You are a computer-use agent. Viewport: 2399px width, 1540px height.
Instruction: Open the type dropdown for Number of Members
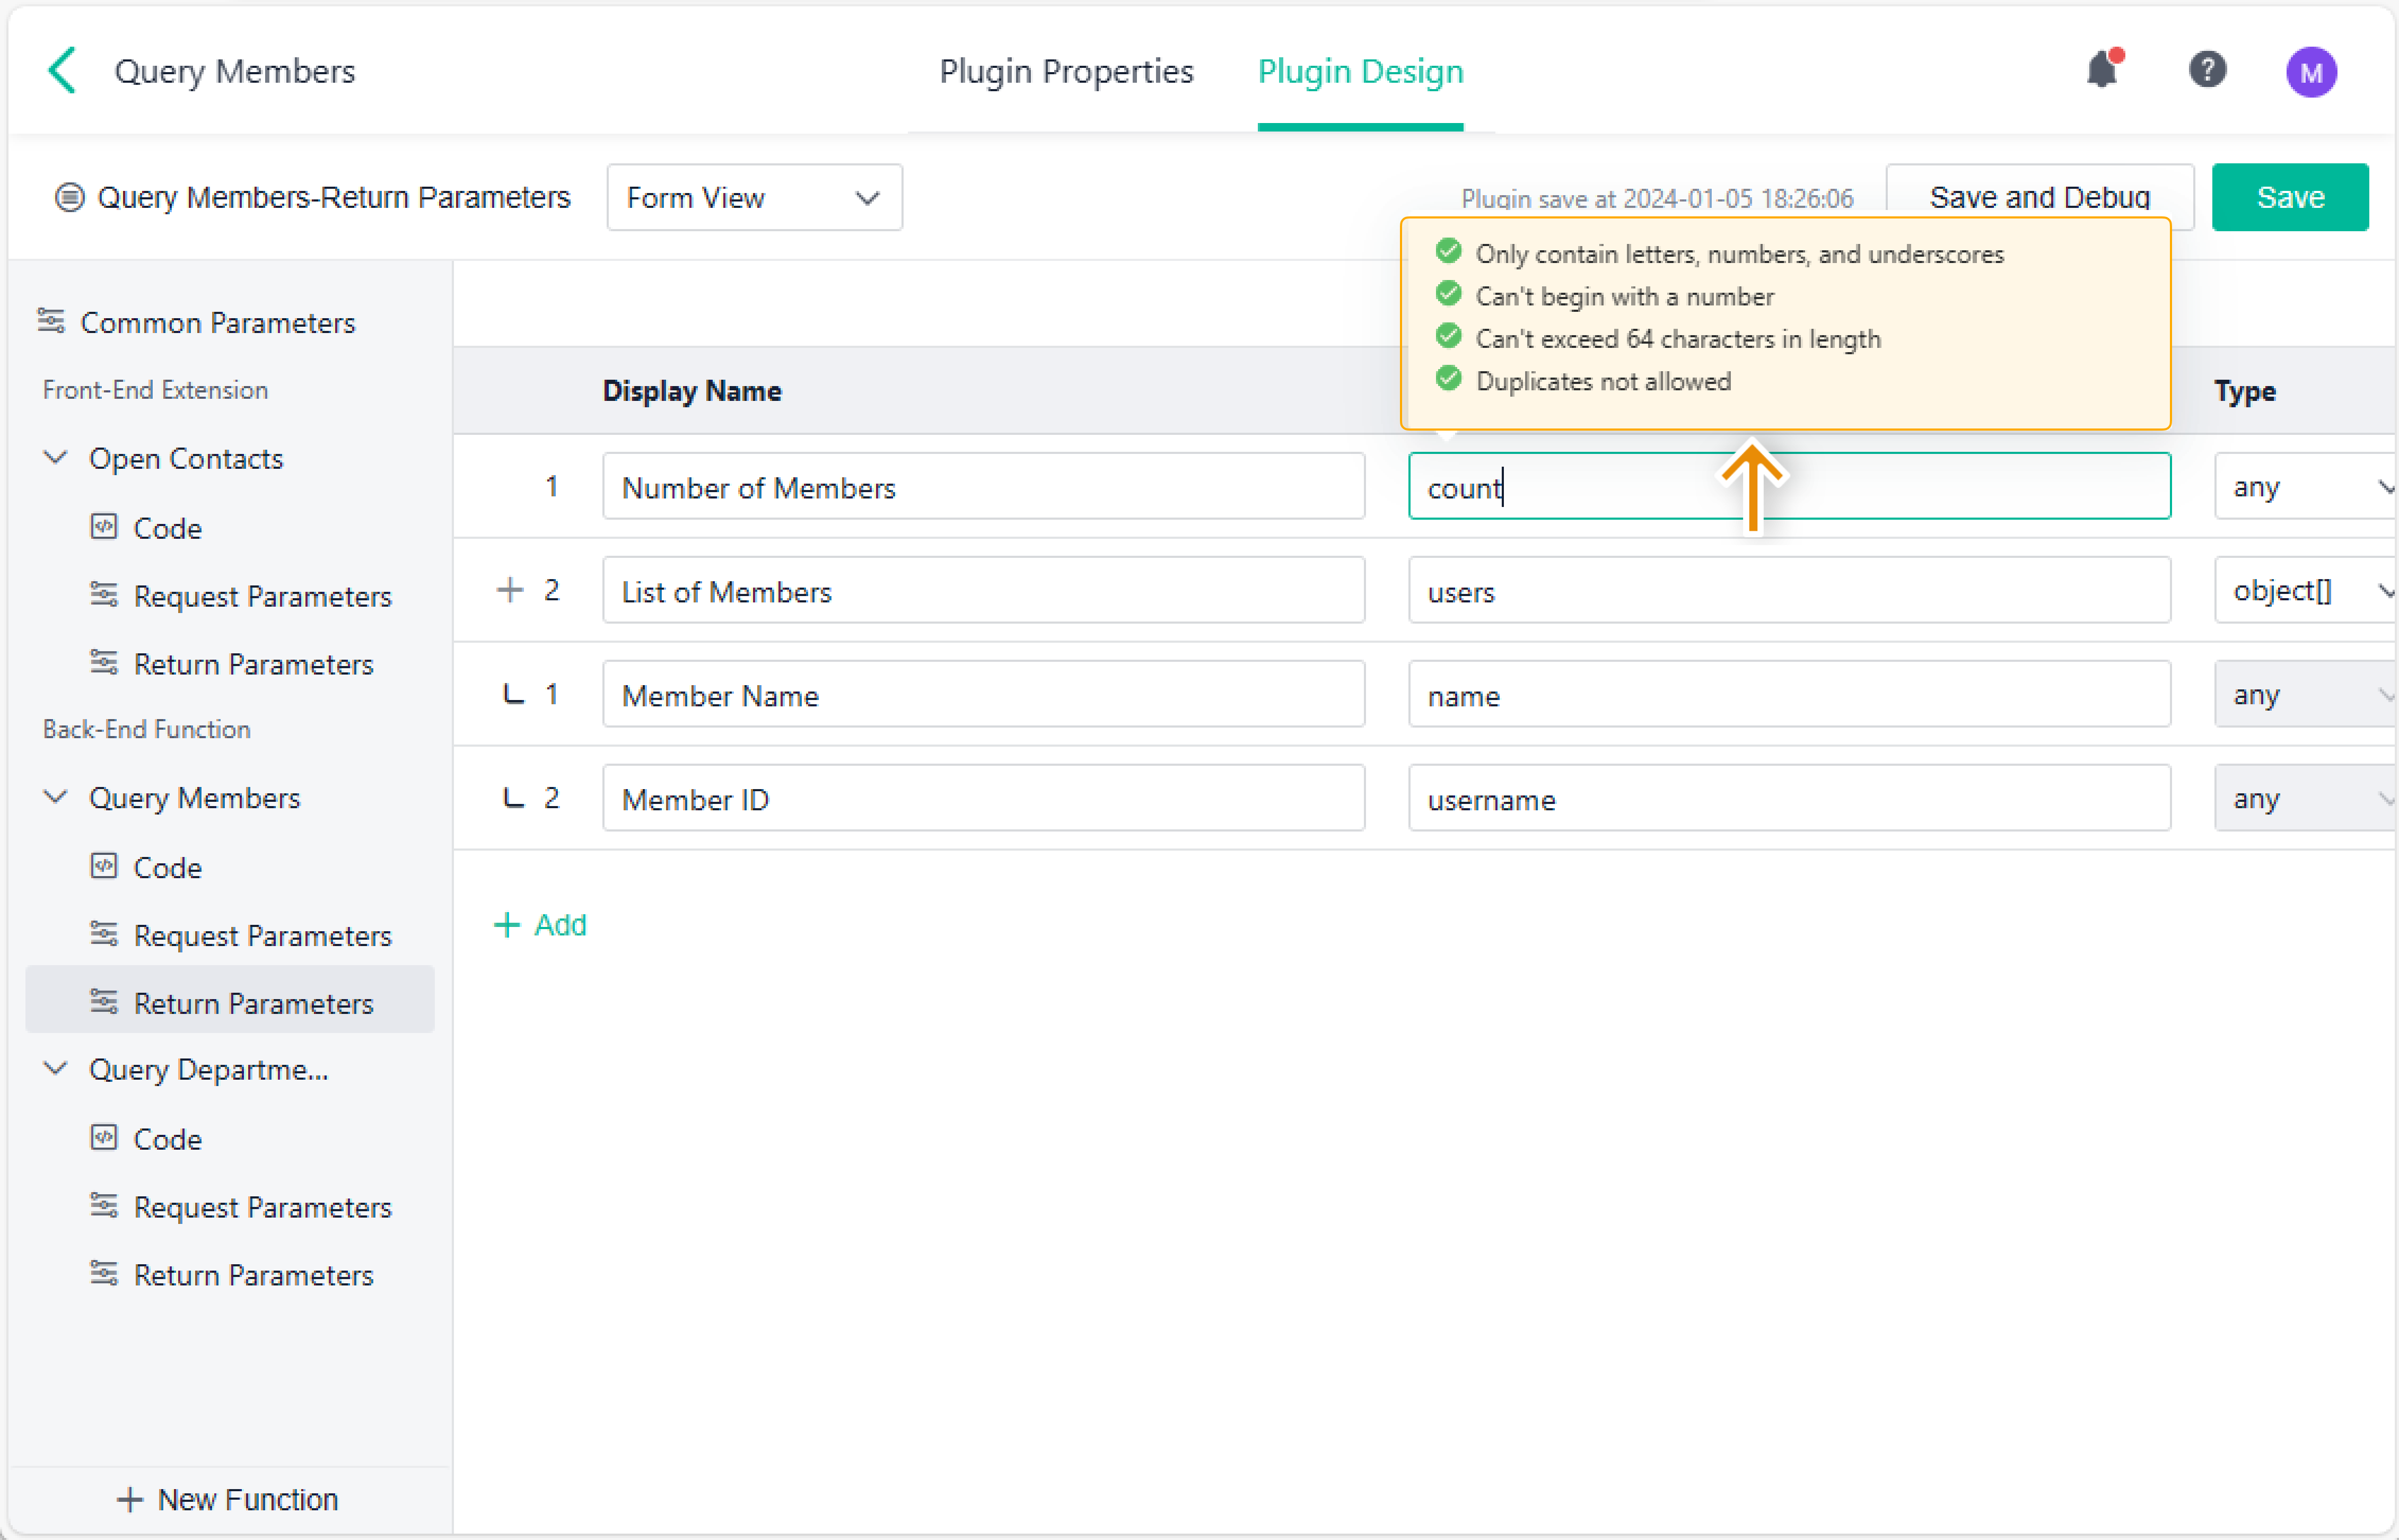tap(2306, 487)
